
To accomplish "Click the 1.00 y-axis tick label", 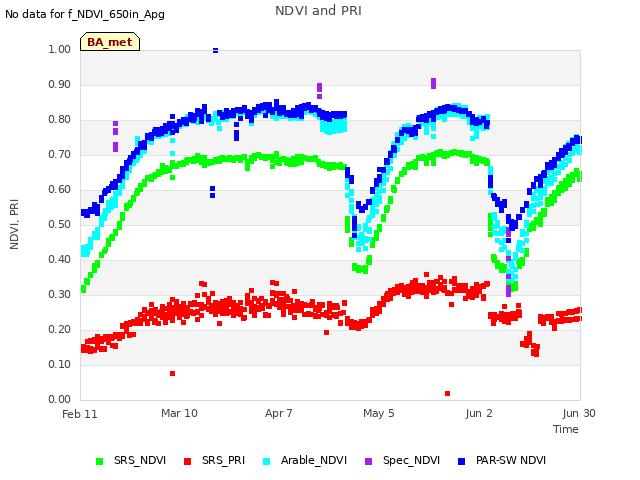I will pos(60,49).
